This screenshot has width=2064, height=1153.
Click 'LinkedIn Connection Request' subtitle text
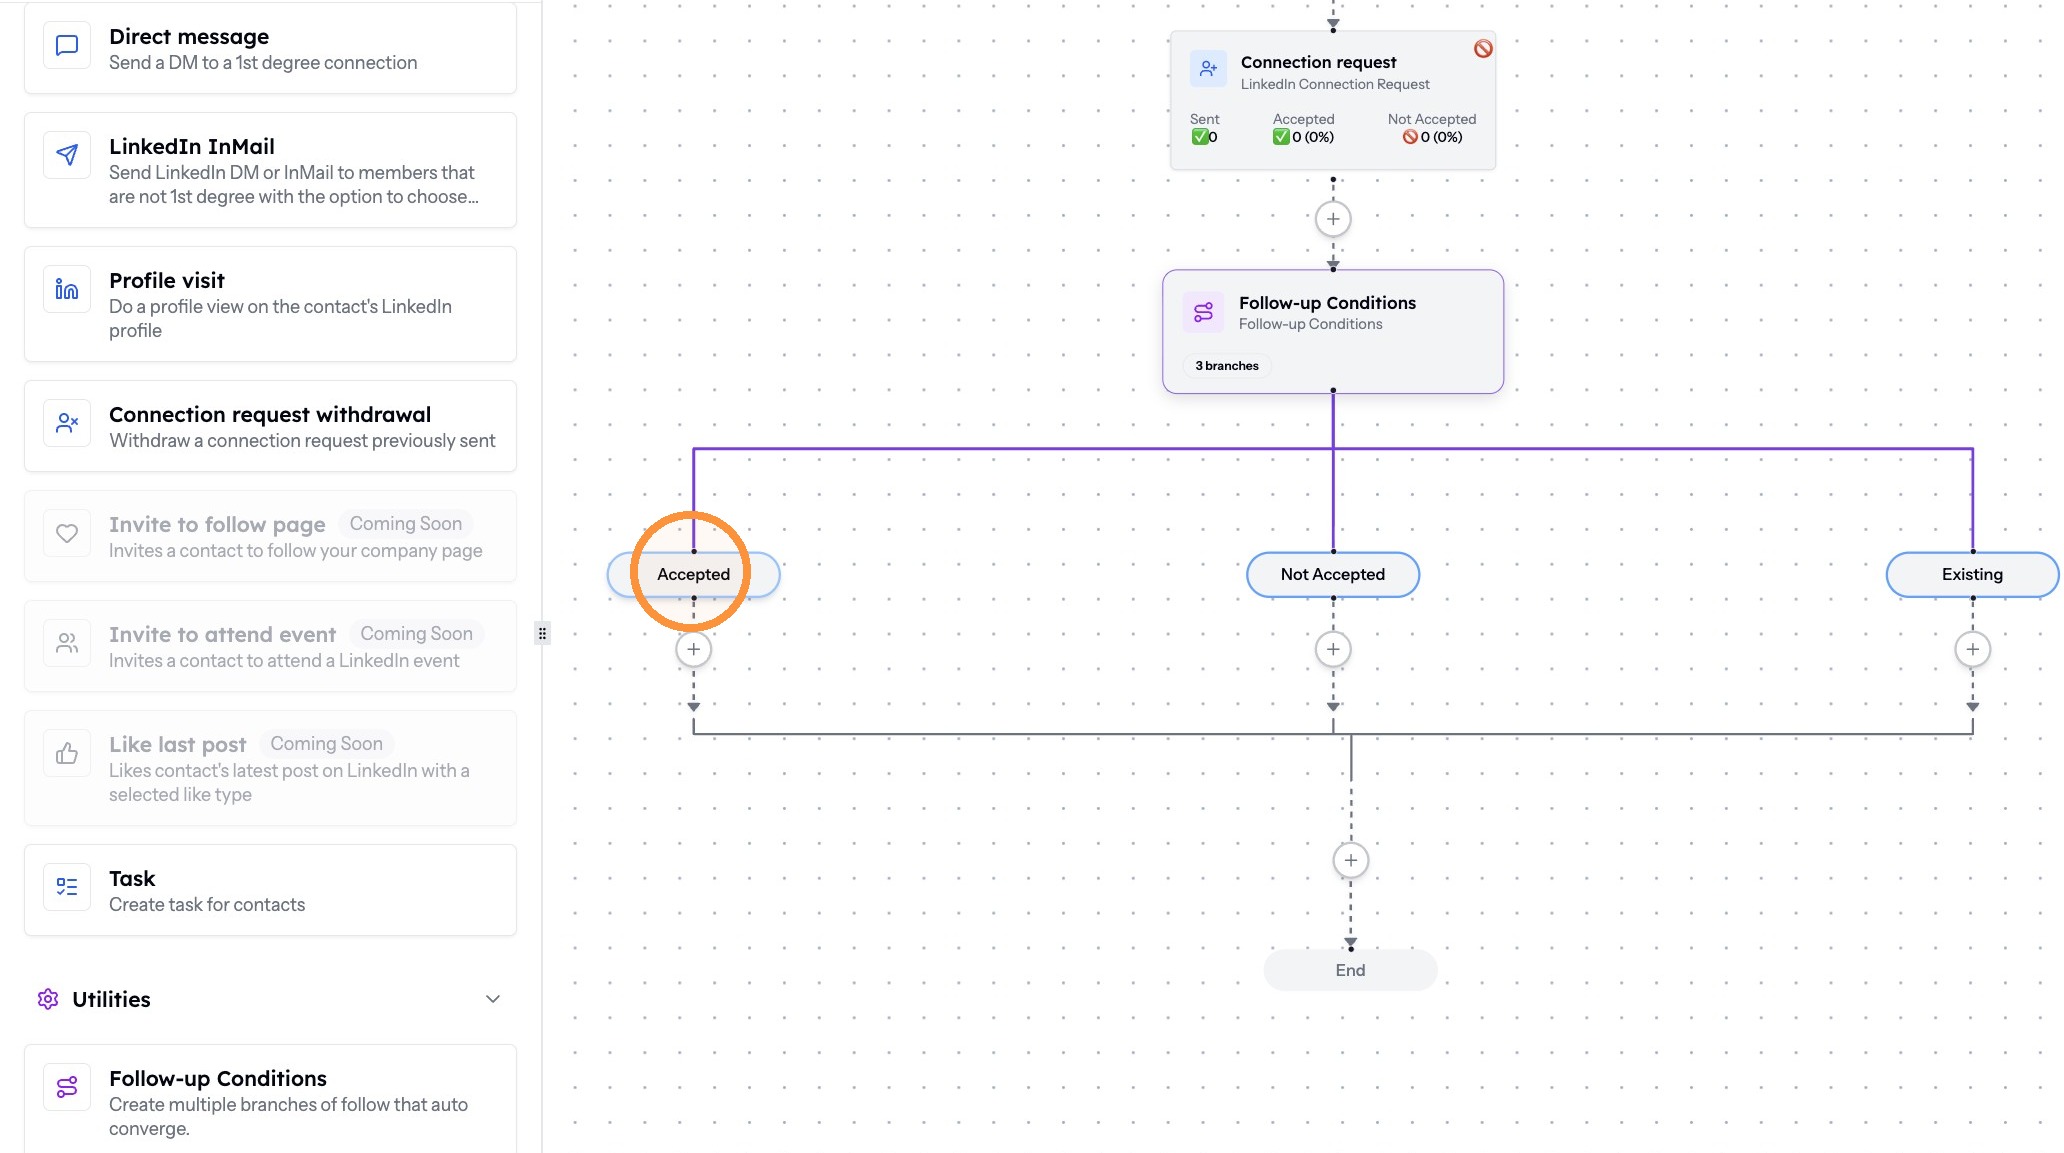pos(1335,84)
